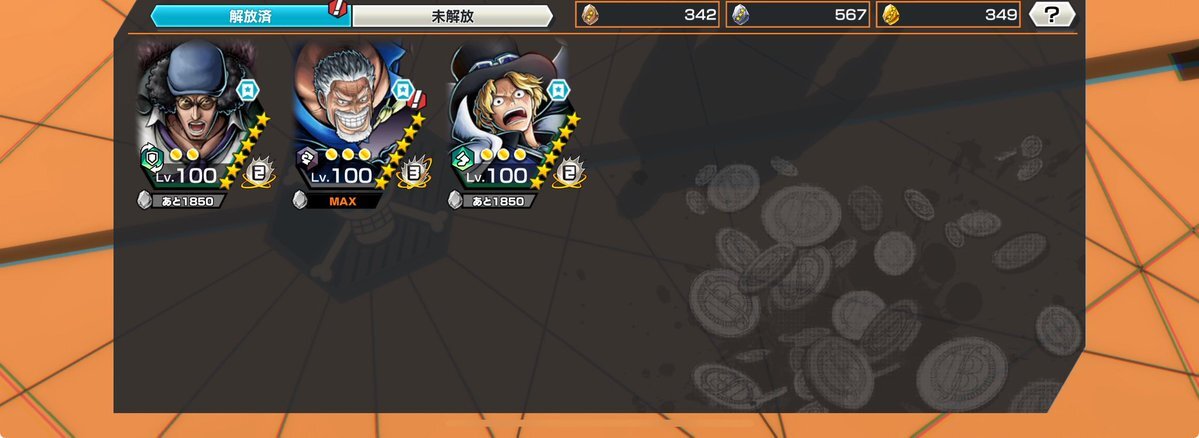The image size is (1199, 438).
Task: Tap the level 3 boost badge on Garp
Action: coord(414,172)
